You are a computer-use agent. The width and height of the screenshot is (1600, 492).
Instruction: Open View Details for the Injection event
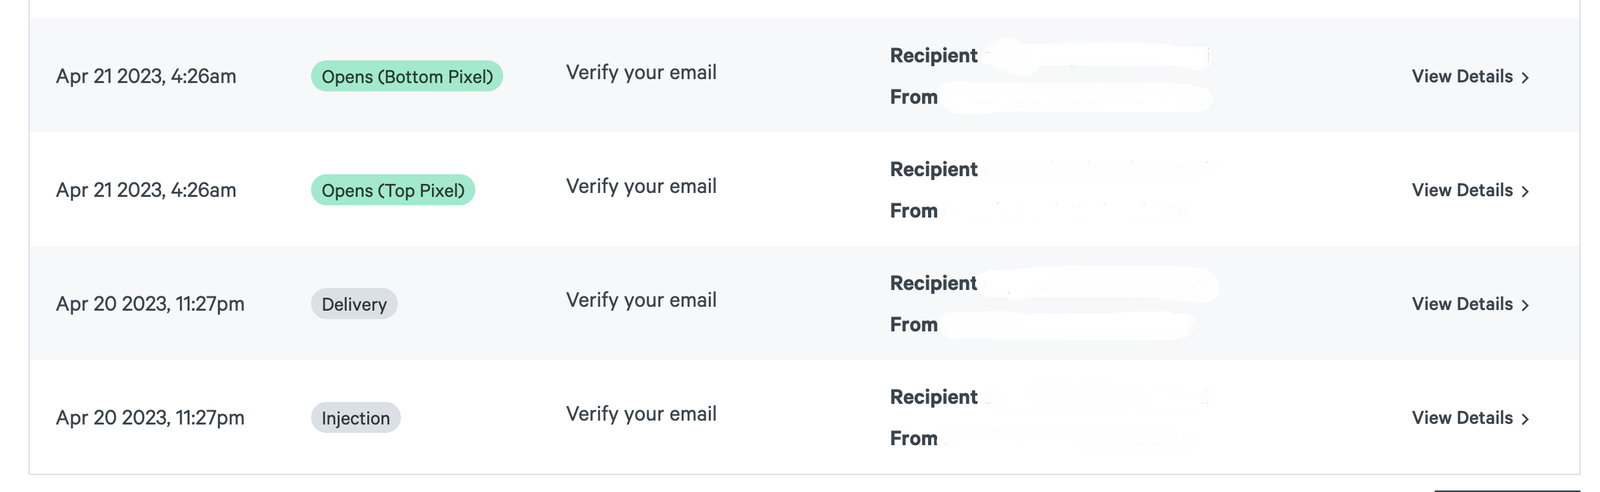[x=1470, y=418]
